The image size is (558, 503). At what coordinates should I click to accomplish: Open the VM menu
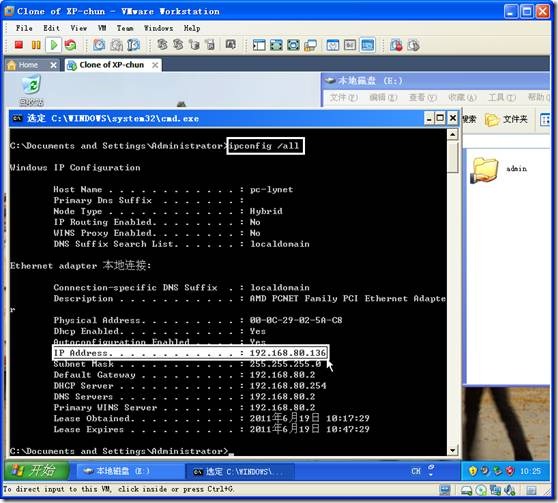click(102, 28)
